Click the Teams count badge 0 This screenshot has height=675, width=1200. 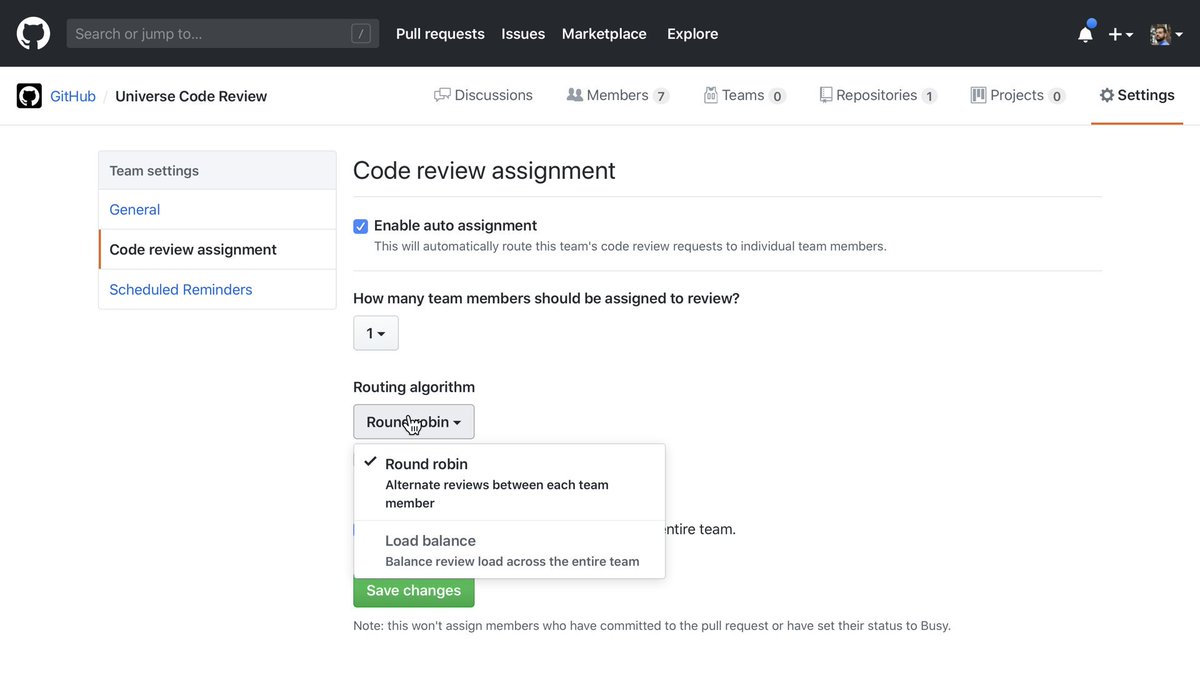(x=778, y=96)
